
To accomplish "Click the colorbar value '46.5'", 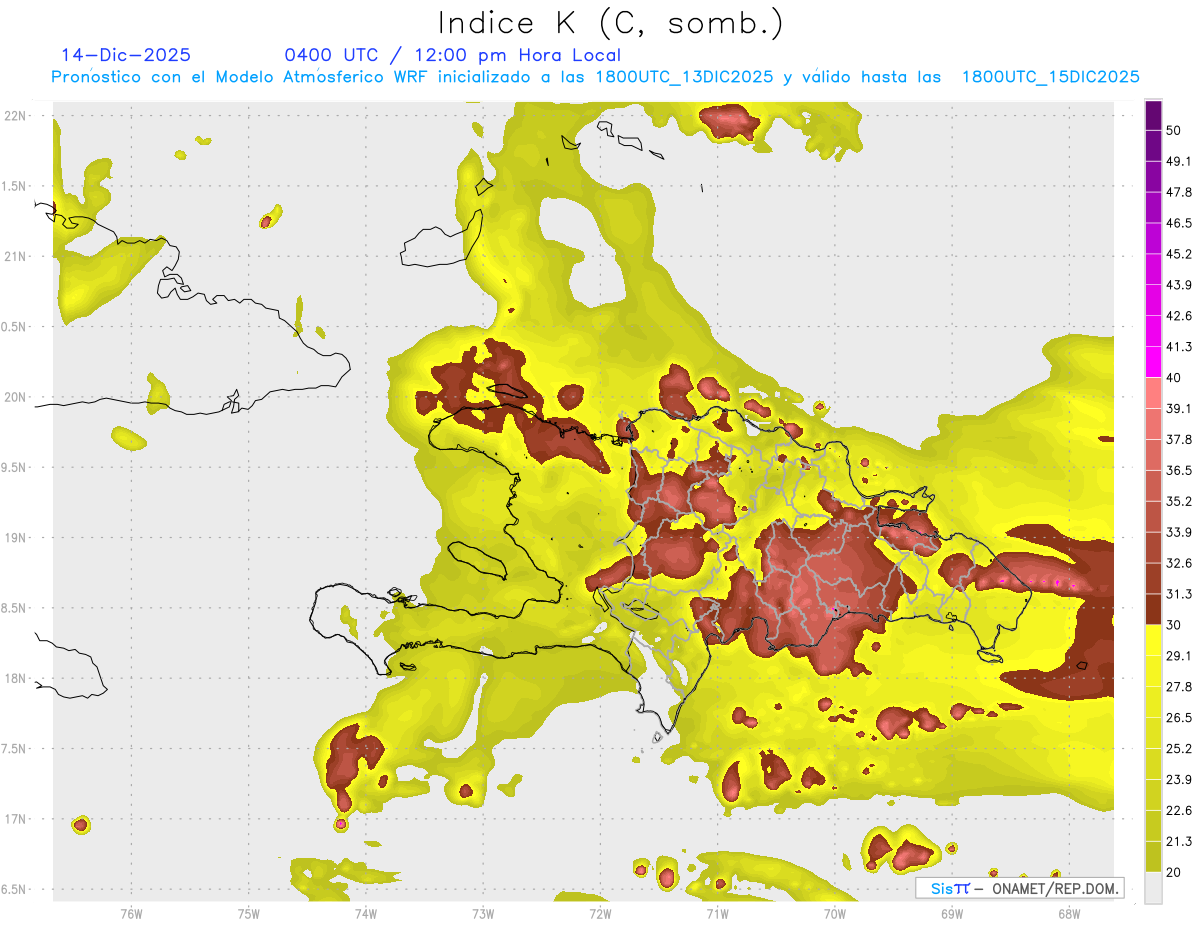I will pyautogui.click(x=1179, y=223).
